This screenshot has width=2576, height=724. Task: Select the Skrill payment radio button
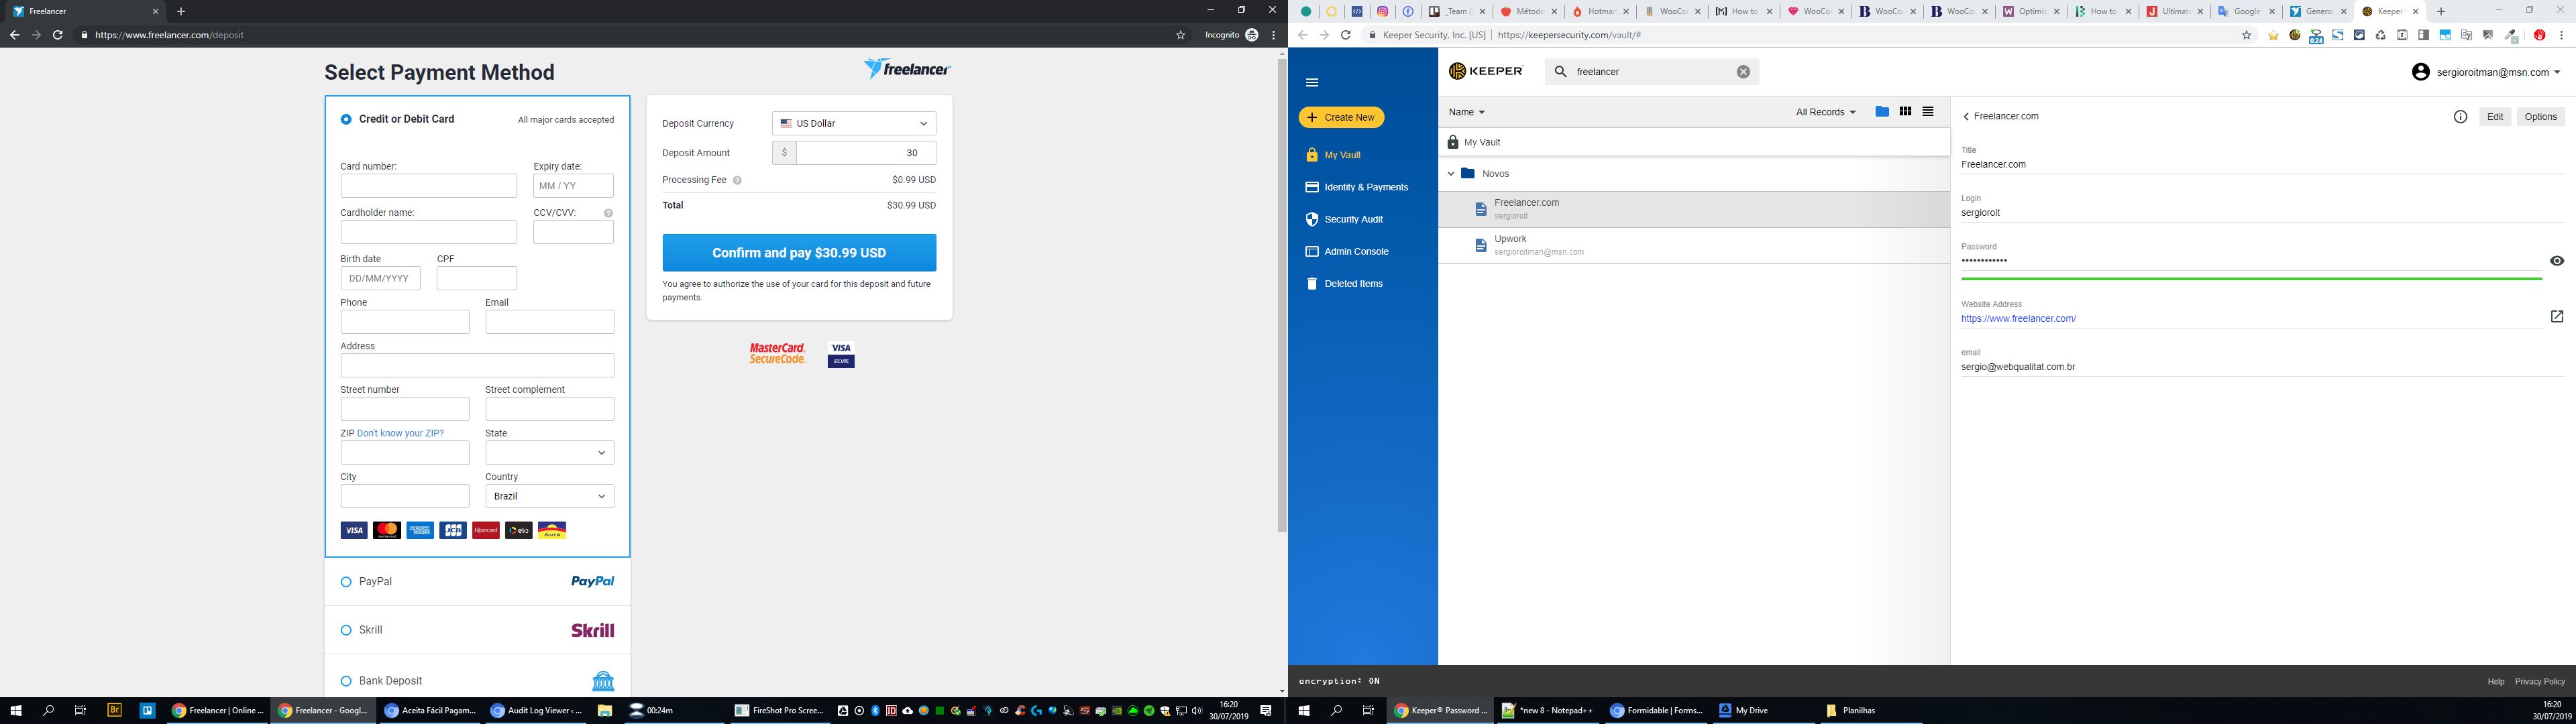pos(346,630)
